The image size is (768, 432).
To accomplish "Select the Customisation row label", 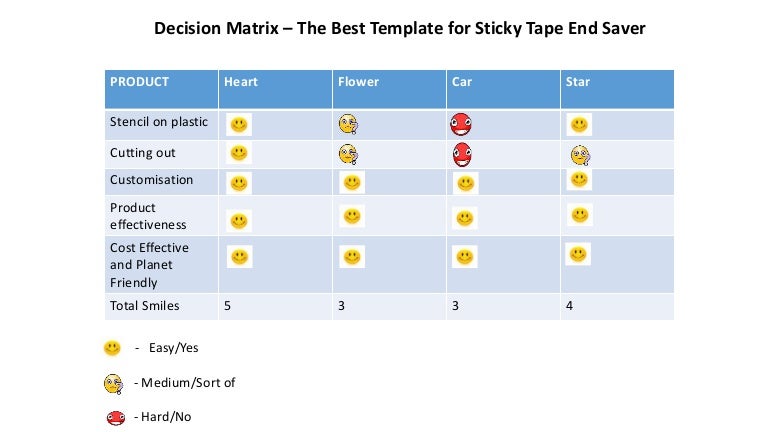I will [151, 180].
